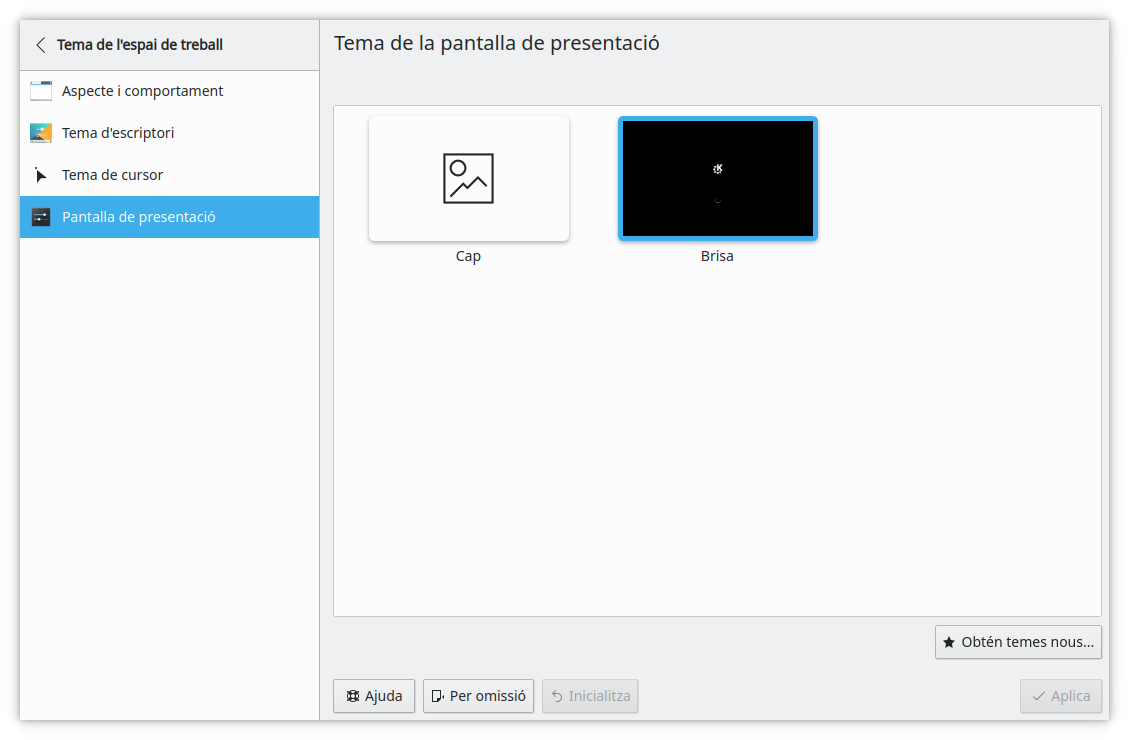Select the Tema d'escriptori wallpaper icon
This screenshot has width=1129, height=740.
[x=40, y=132]
